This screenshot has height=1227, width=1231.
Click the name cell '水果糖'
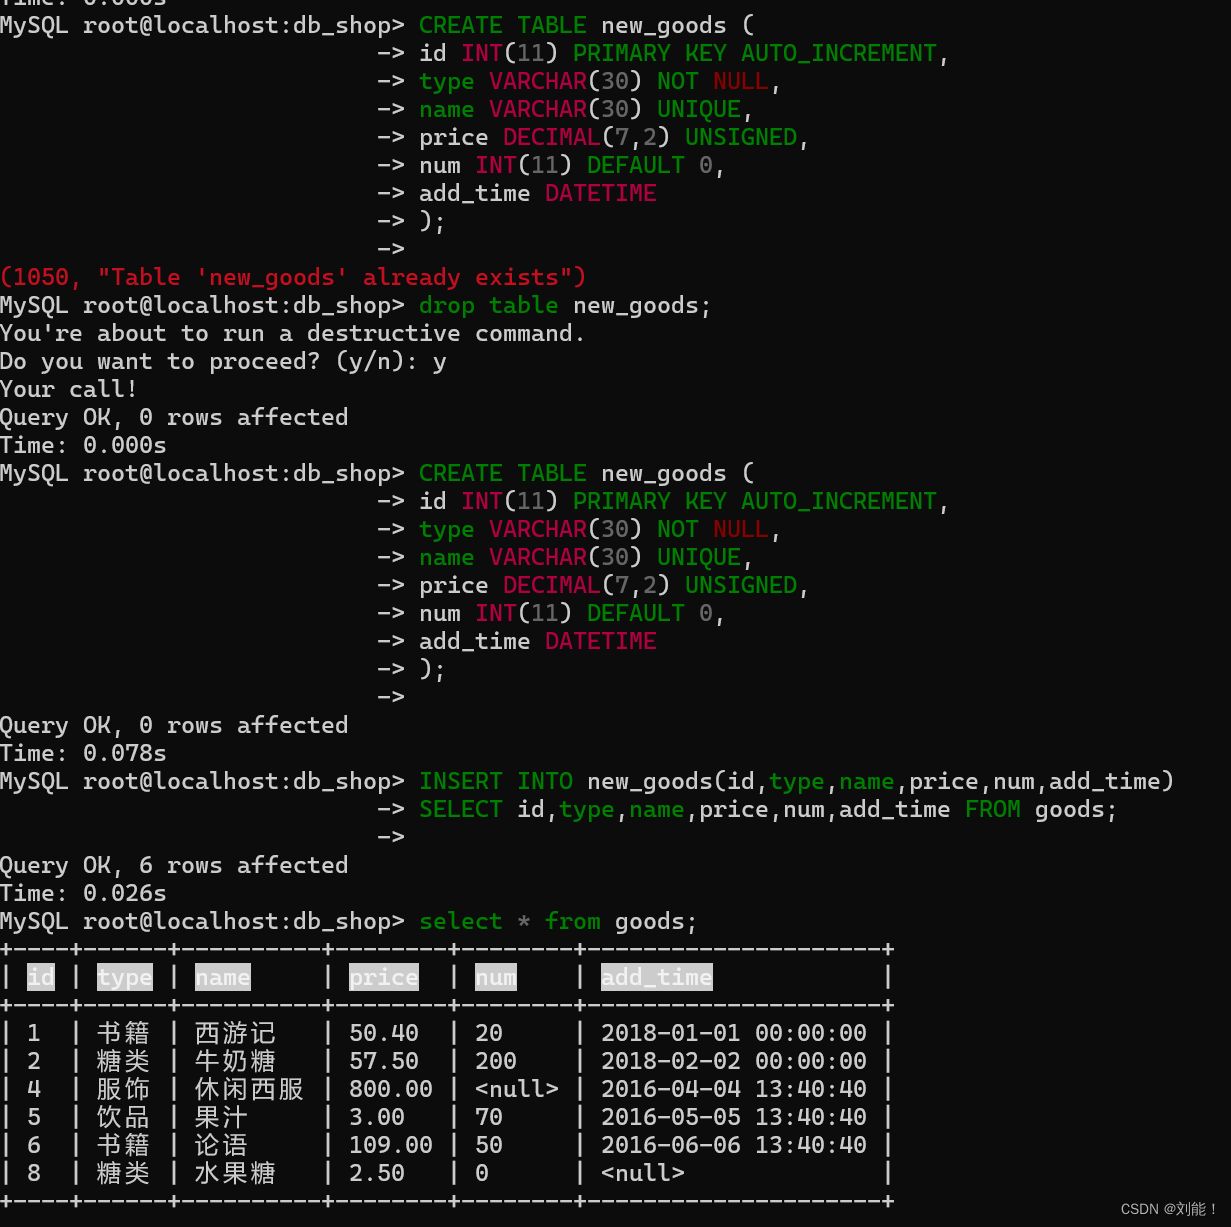[x=235, y=1173]
